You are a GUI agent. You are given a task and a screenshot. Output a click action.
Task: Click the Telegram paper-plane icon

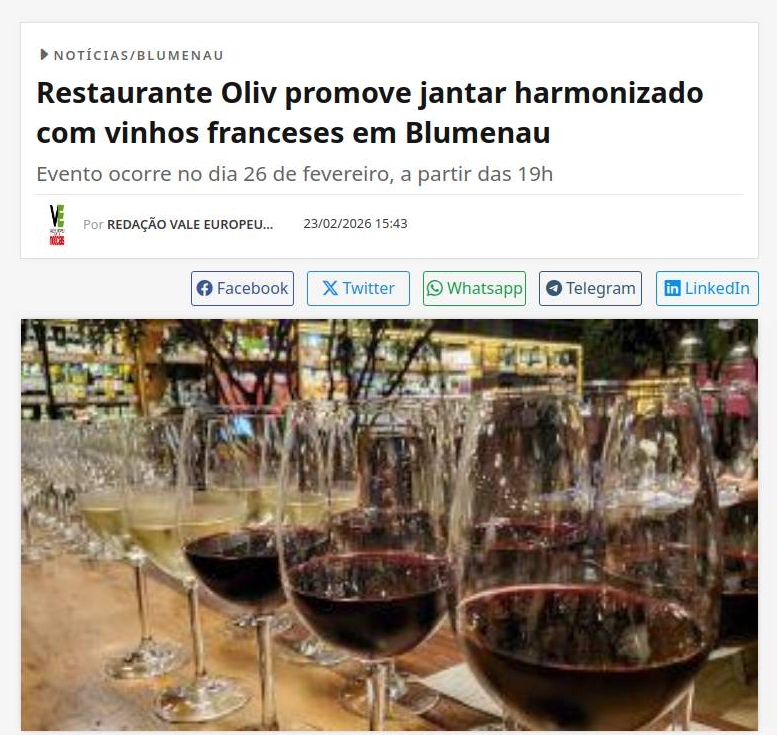click(554, 288)
